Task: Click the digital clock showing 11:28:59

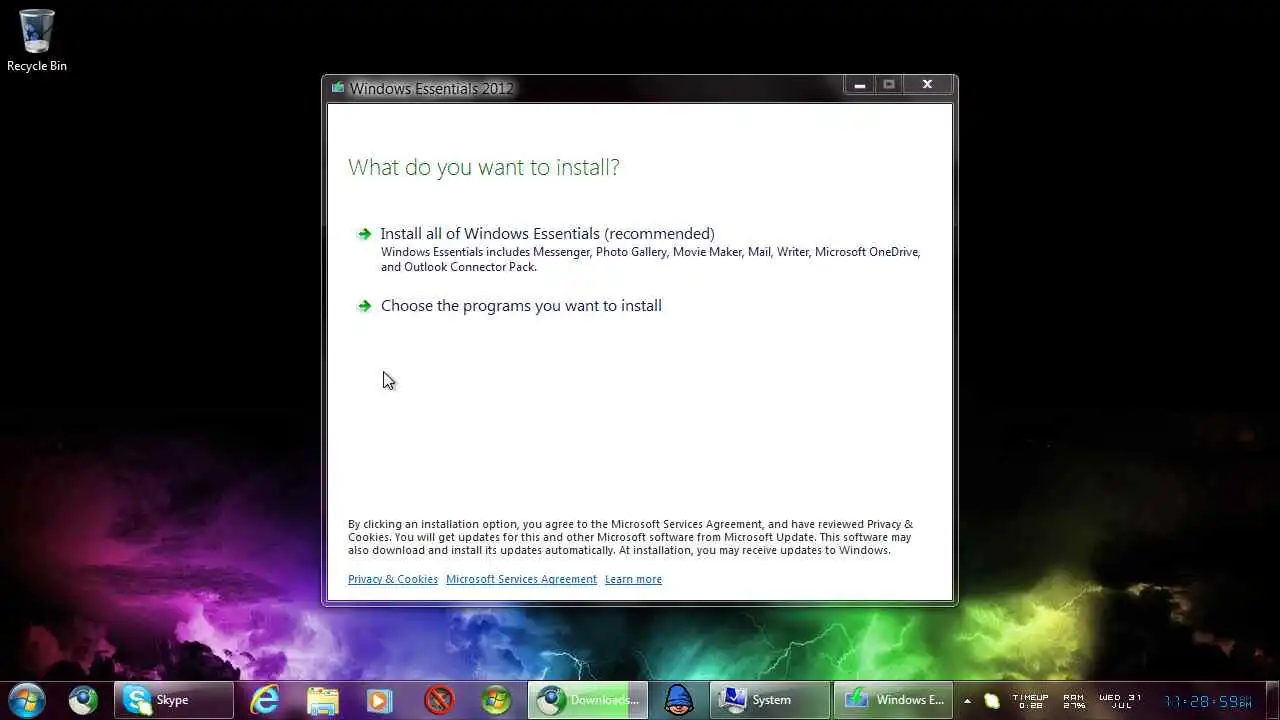Action: 1208,701
